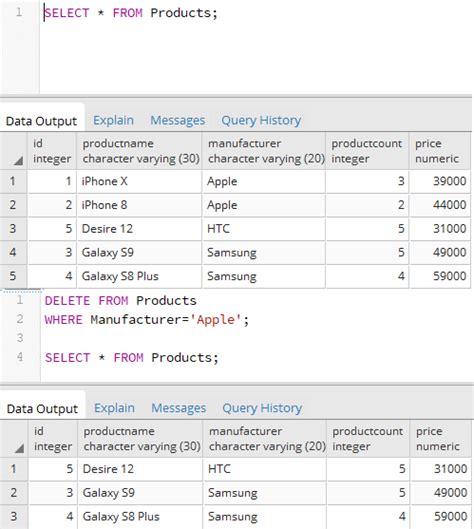Select the productname column header in upper table
This screenshot has height=529, width=474.
click(139, 151)
